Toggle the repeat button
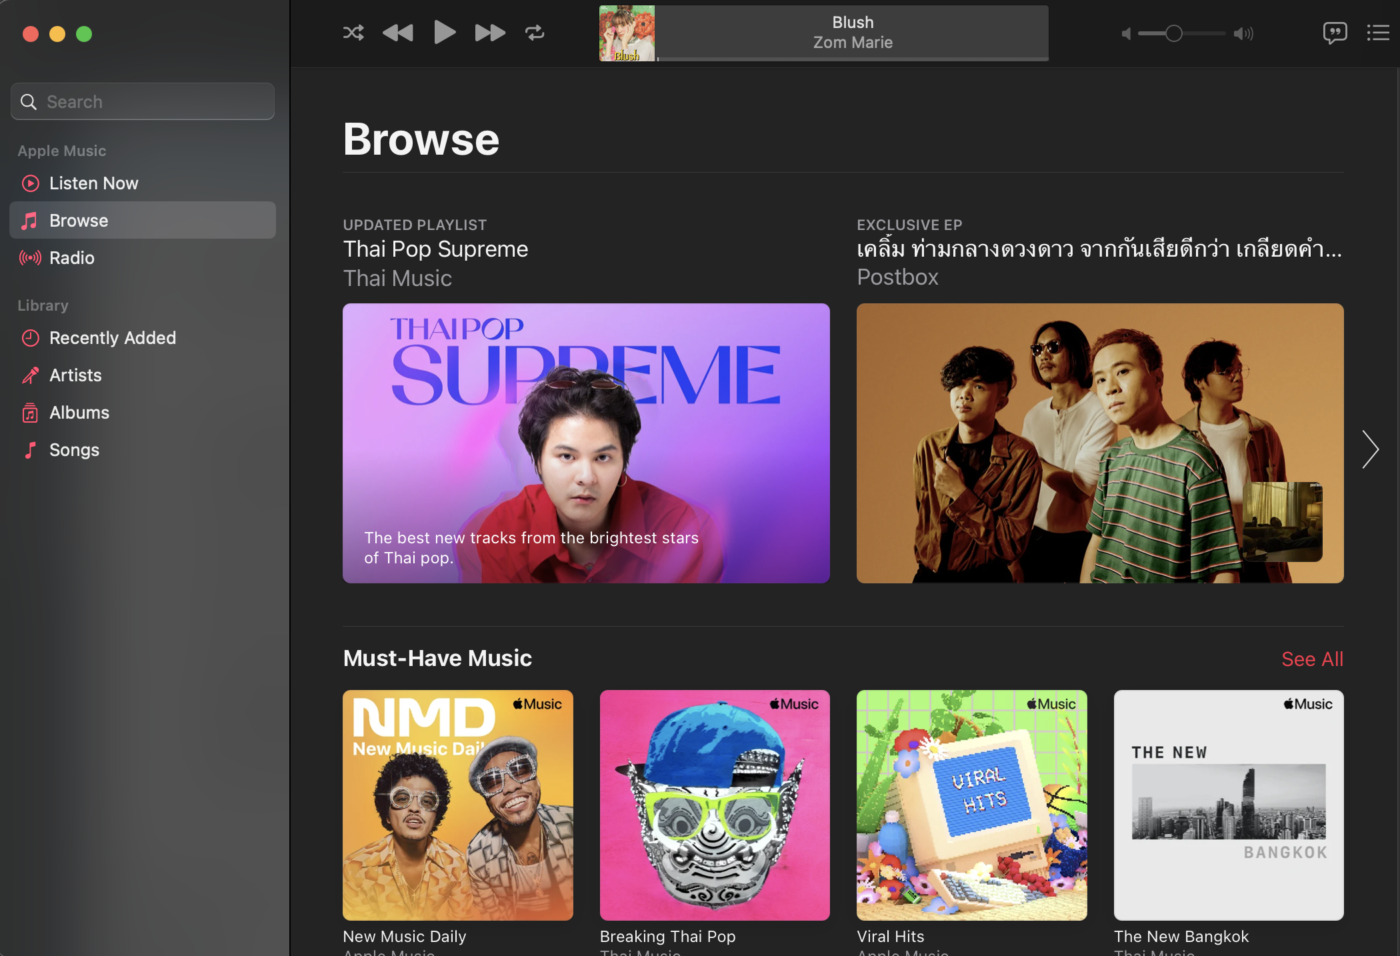Screen dimensions: 1400x956 pyautogui.click(x=535, y=33)
